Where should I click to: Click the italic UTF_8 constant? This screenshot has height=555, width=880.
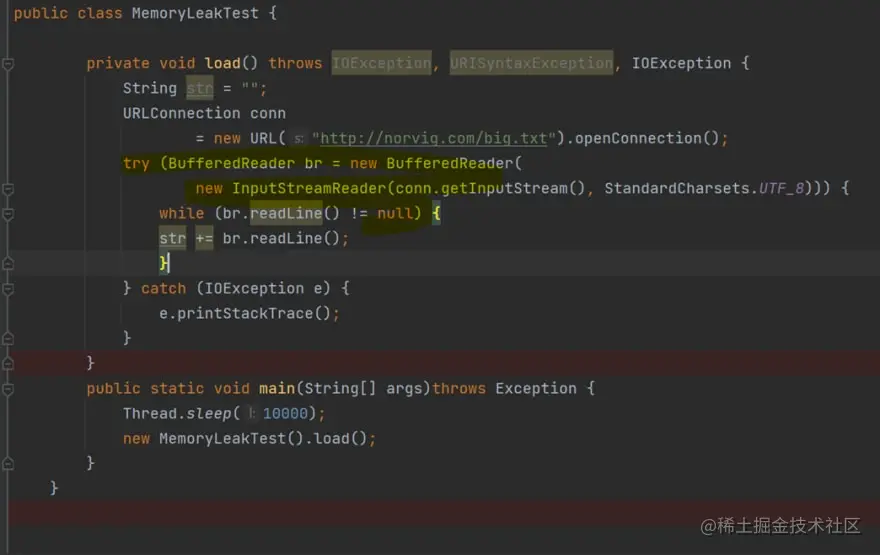coord(782,188)
